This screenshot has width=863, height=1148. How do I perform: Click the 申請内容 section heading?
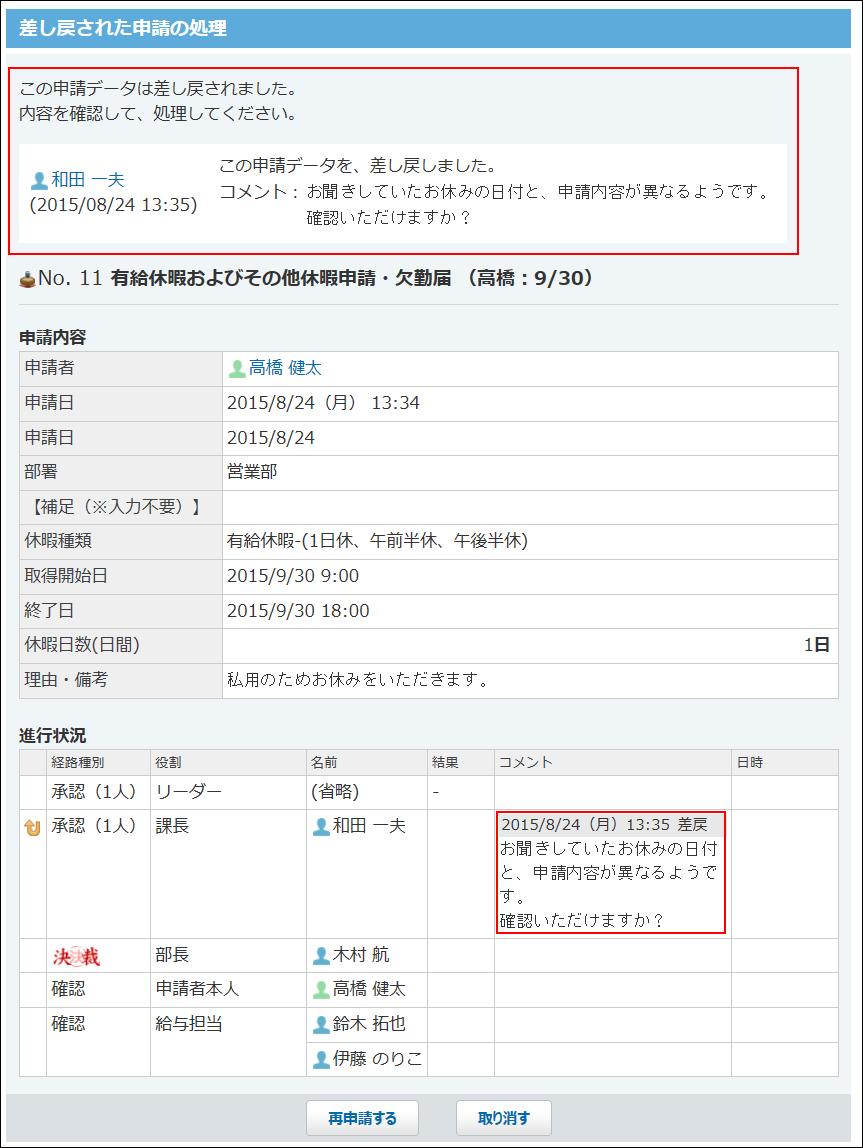tap(53, 338)
